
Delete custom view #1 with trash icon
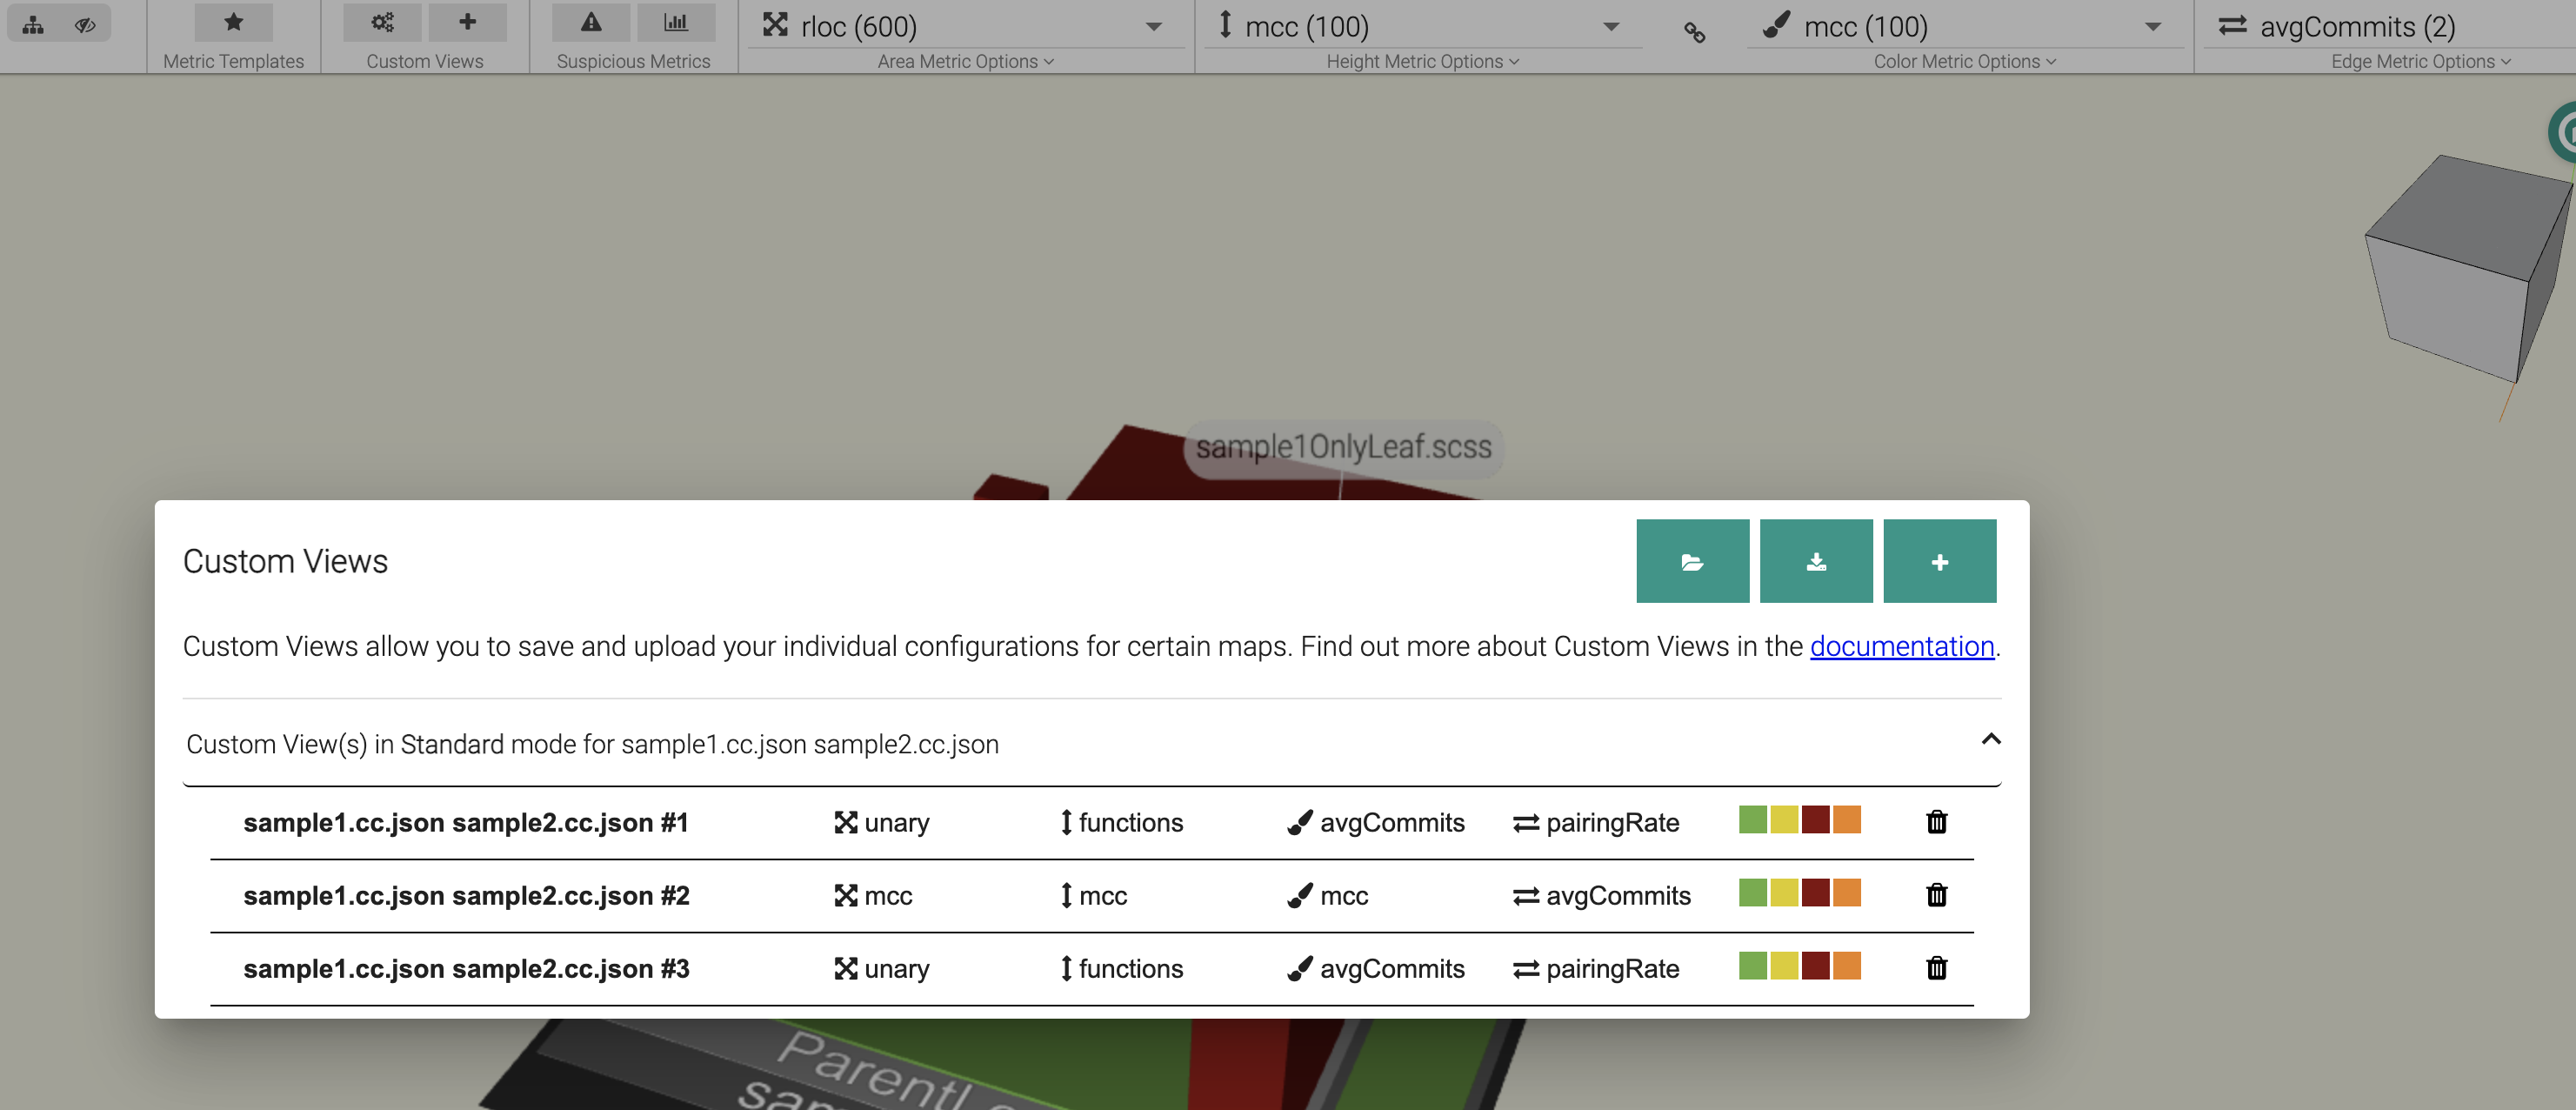pos(1936,822)
